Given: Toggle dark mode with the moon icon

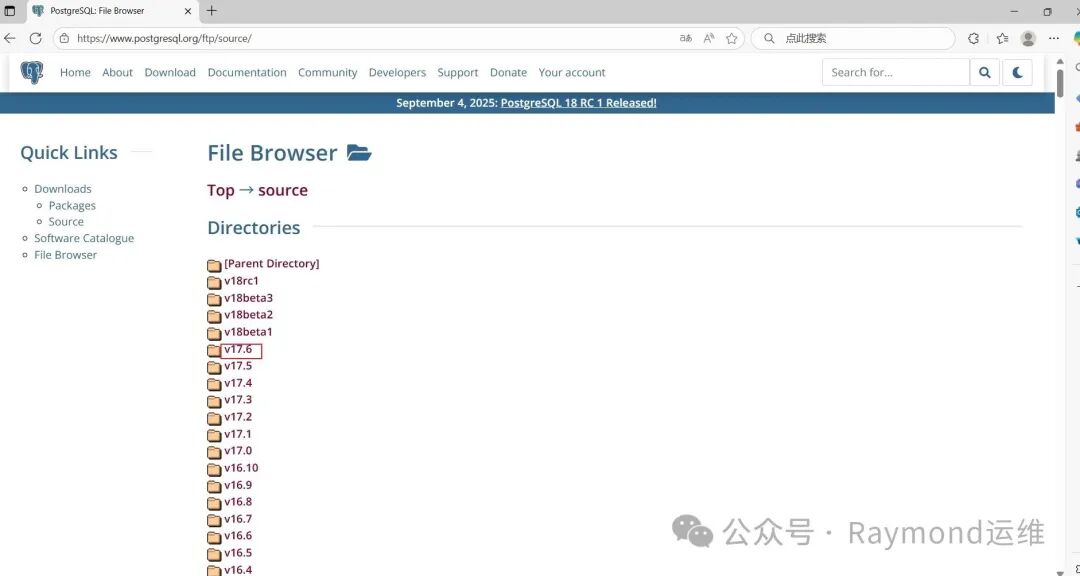Looking at the screenshot, I should point(1017,72).
